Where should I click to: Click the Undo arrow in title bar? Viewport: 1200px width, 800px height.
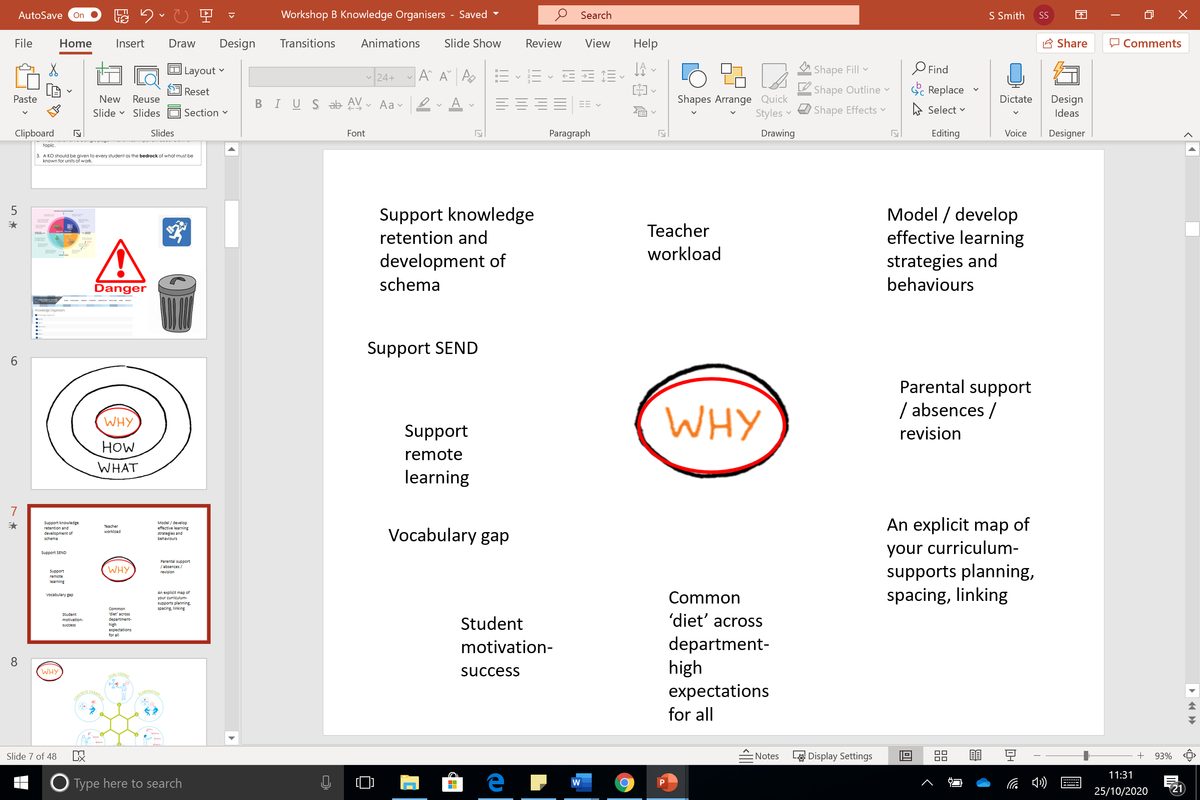pyautogui.click(x=147, y=15)
